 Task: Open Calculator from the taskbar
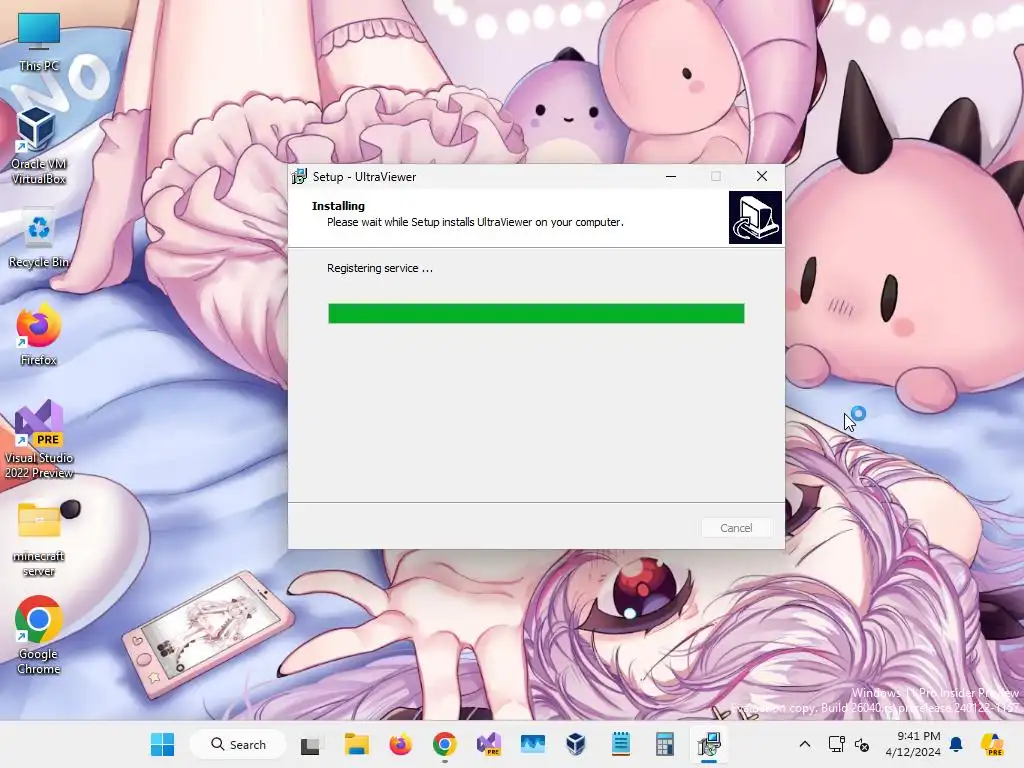pyautogui.click(x=664, y=744)
